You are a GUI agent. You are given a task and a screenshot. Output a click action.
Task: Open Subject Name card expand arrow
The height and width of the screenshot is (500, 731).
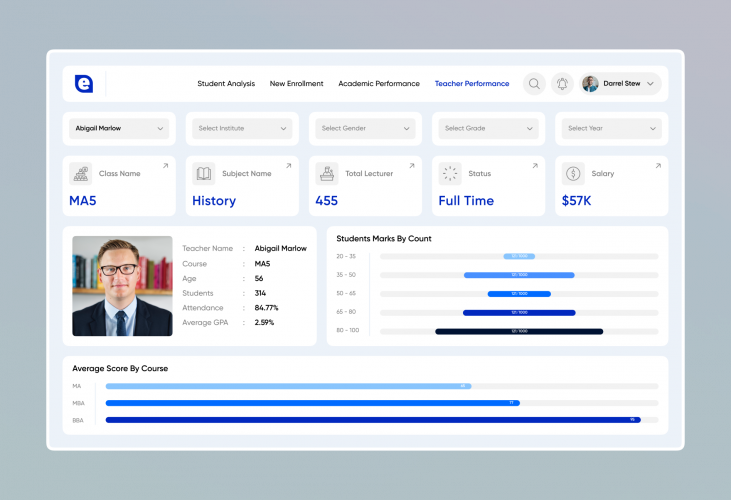tap(289, 166)
